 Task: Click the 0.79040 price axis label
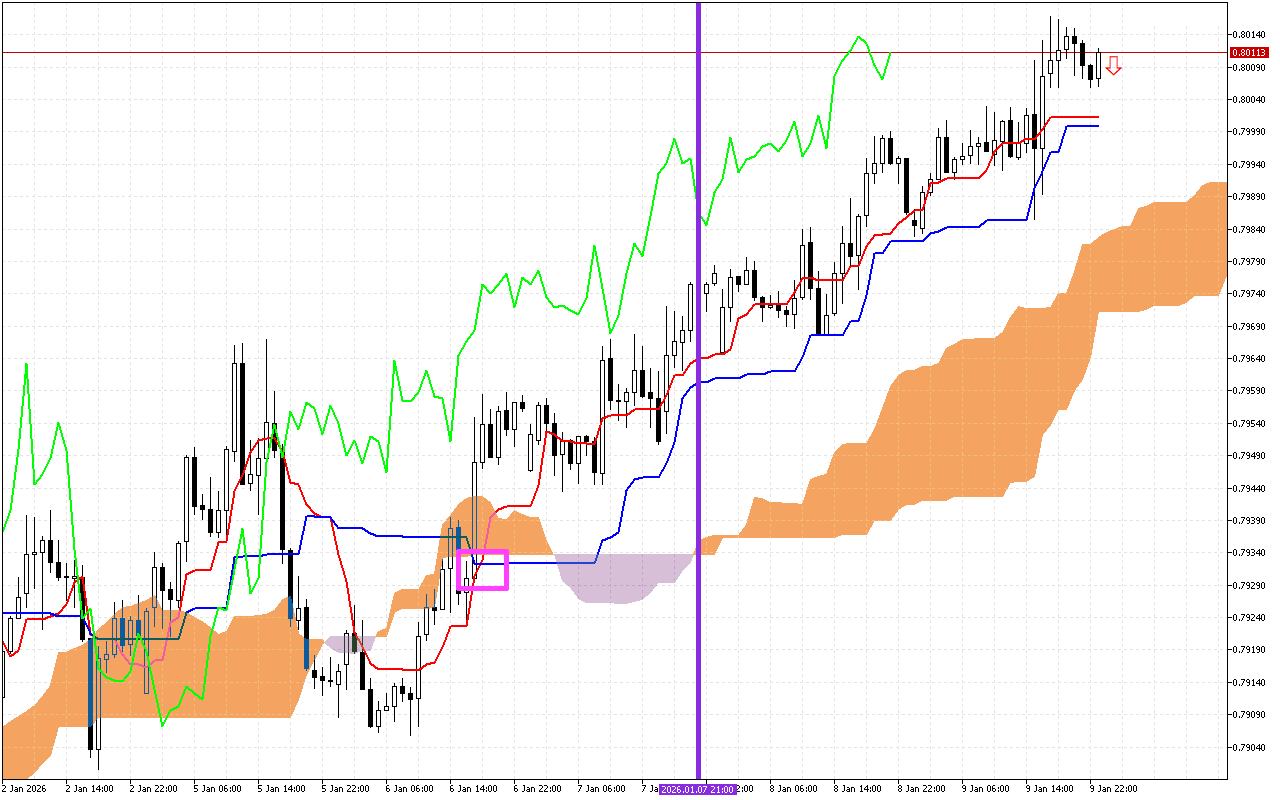[1246, 747]
